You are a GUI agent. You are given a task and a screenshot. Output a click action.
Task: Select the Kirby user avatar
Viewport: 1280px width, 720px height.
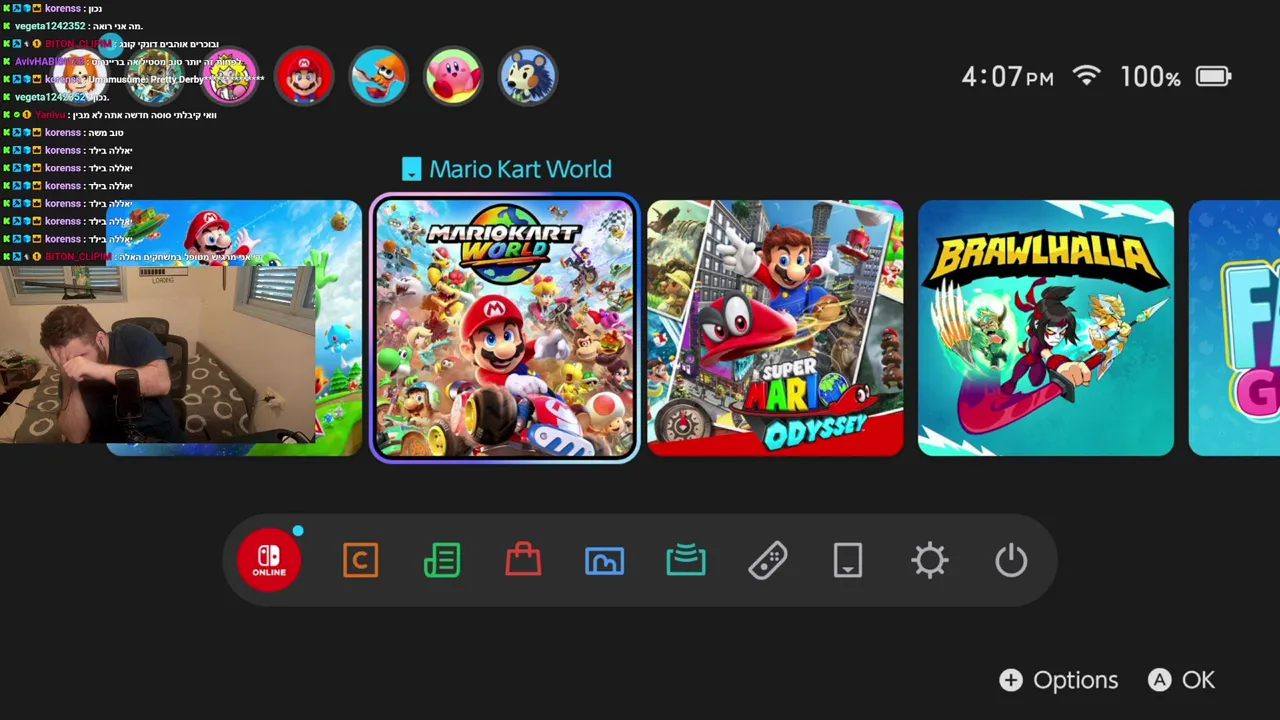(453, 76)
